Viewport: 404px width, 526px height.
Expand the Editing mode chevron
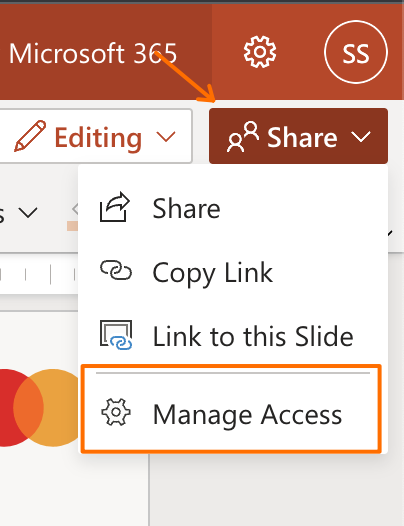tap(166, 137)
